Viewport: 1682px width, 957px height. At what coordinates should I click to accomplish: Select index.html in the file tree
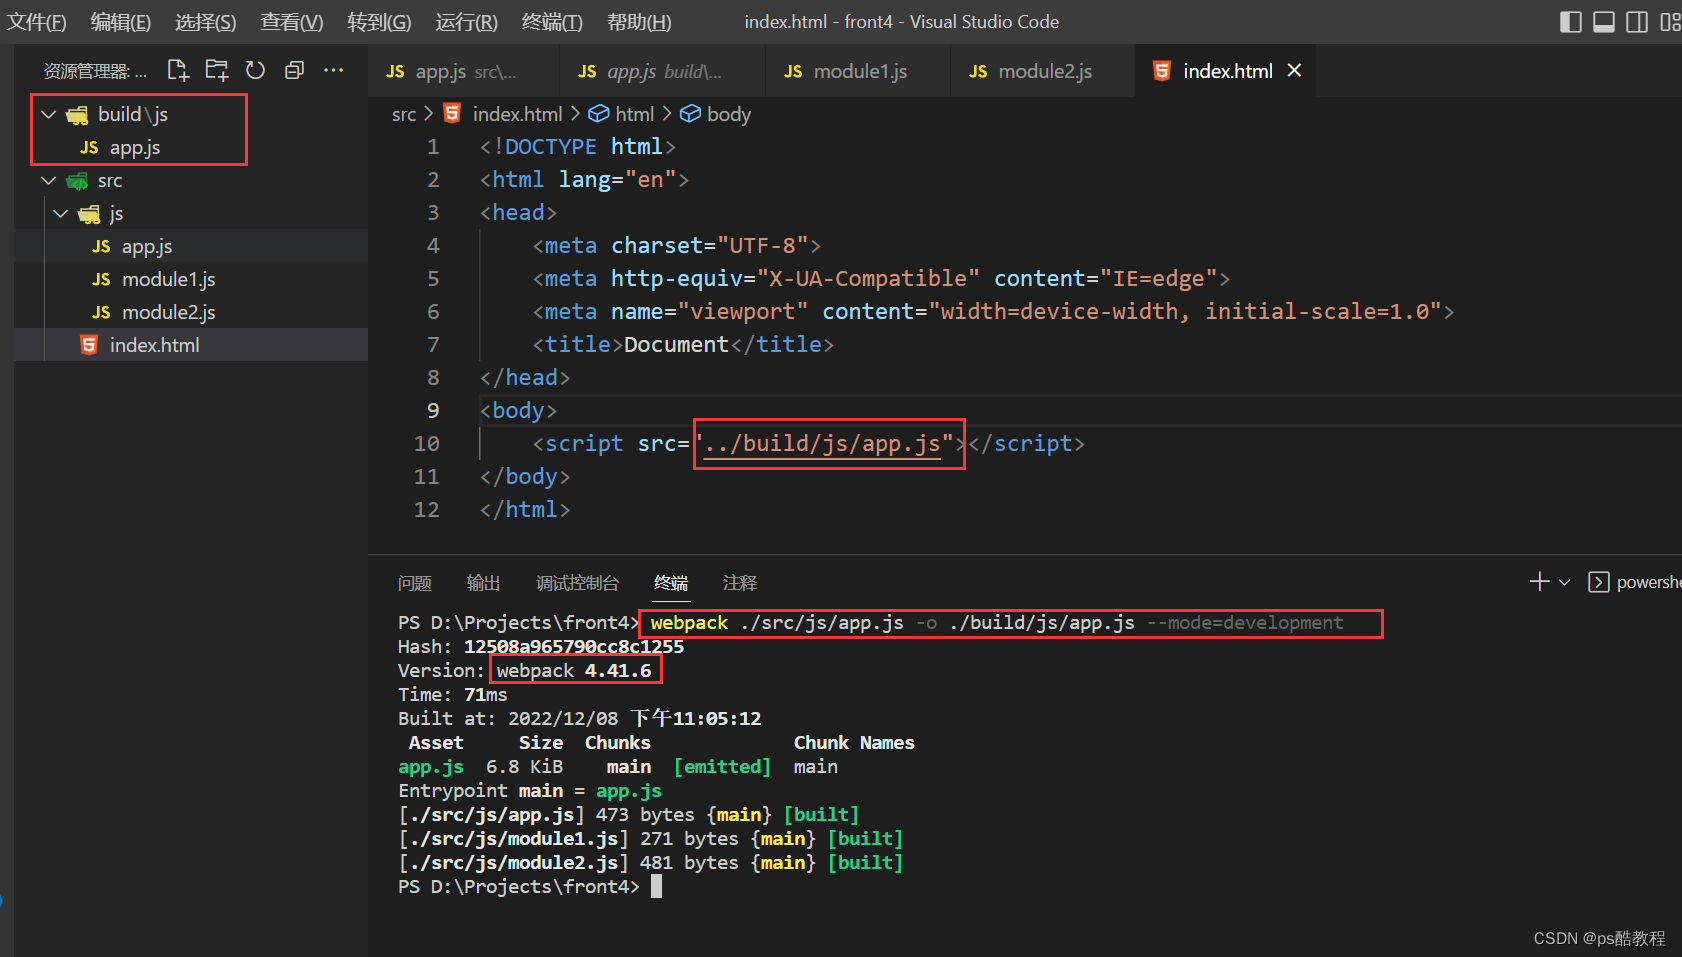(154, 345)
